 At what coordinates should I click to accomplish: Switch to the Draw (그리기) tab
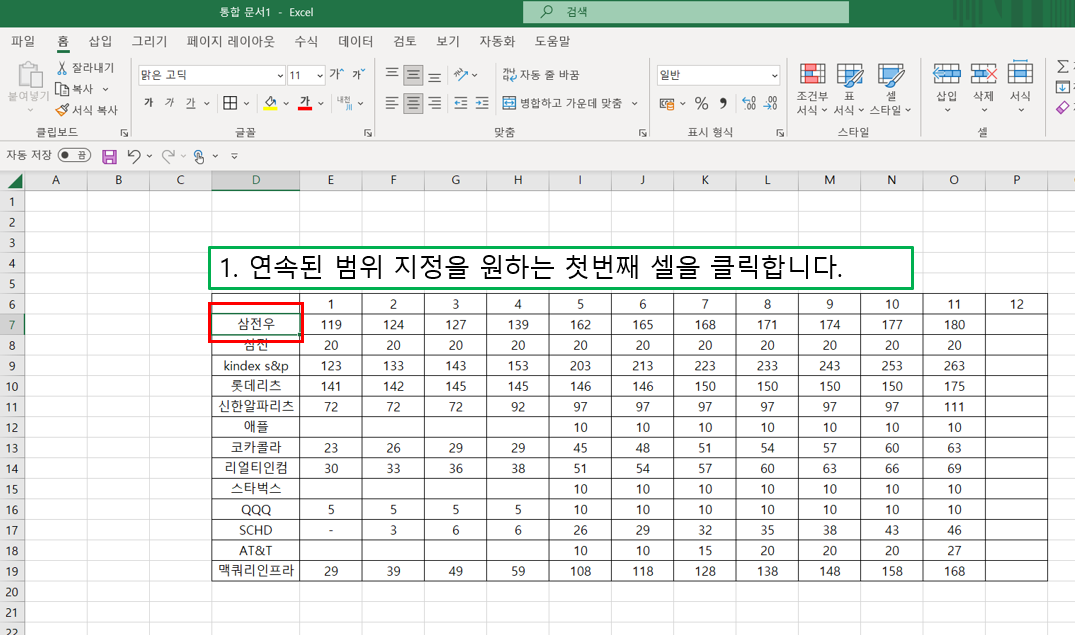point(149,41)
